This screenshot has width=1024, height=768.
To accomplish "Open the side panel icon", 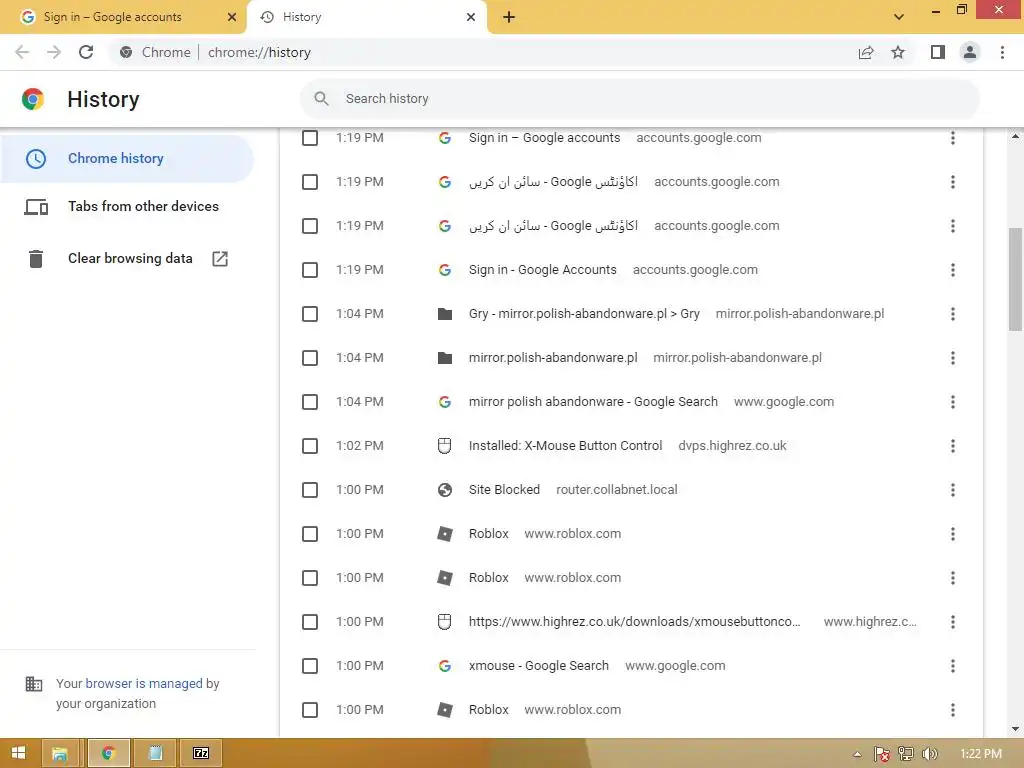I will tap(938, 52).
